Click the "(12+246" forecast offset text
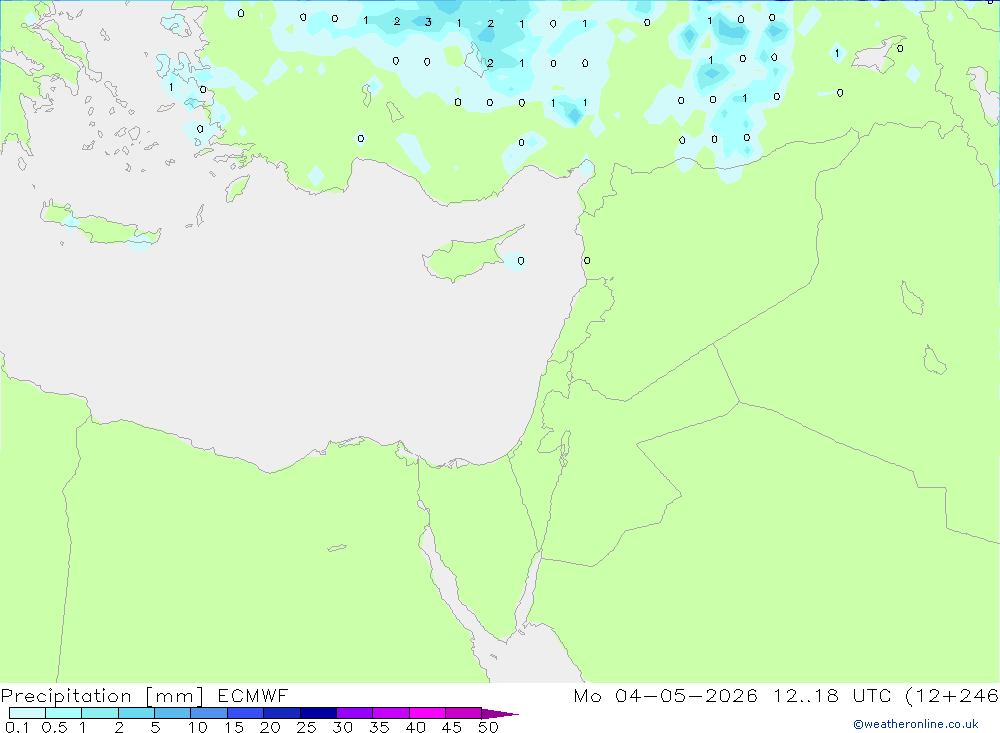The height and width of the screenshot is (733, 1000). [x=952, y=696]
